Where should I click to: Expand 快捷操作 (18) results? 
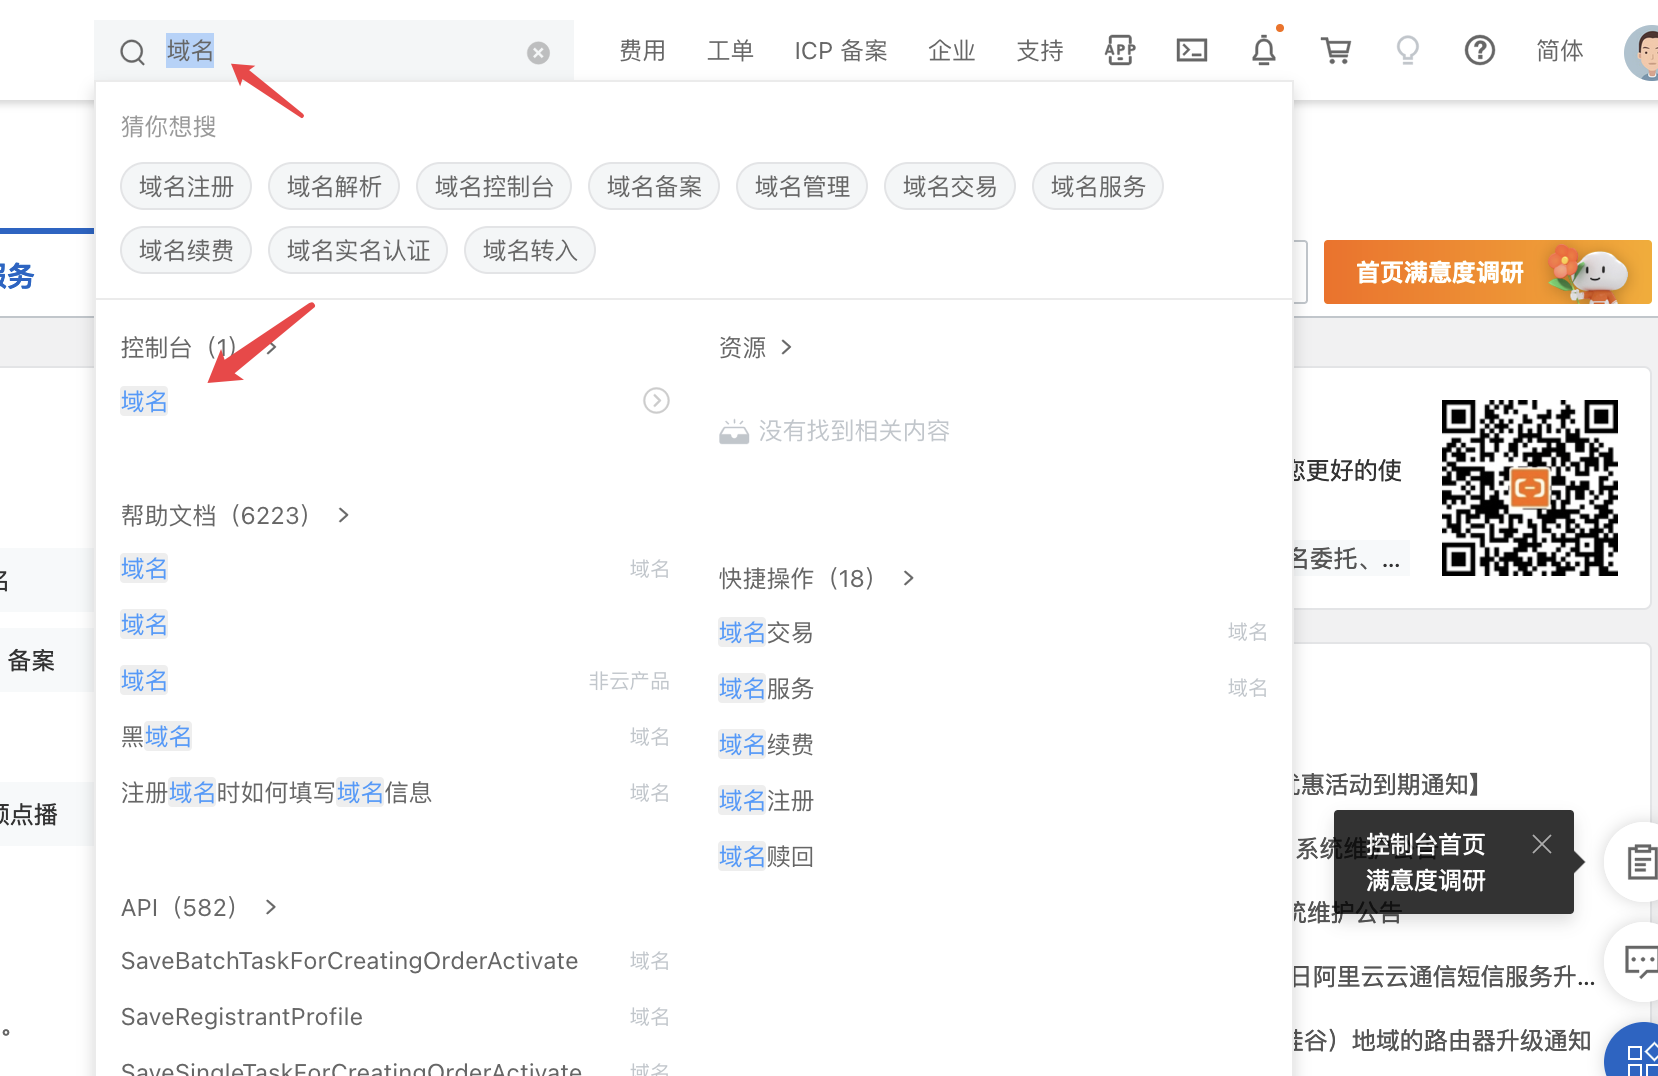click(816, 579)
